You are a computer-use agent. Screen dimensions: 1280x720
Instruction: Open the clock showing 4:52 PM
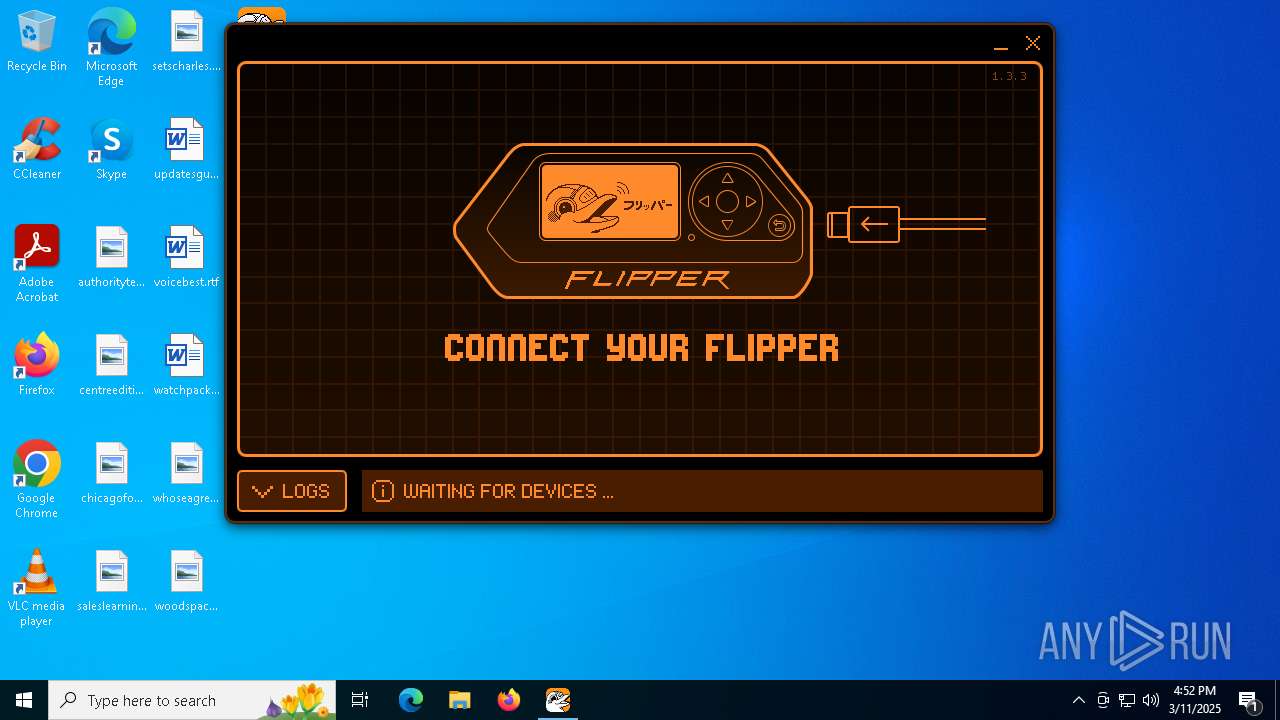(x=1195, y=700)
